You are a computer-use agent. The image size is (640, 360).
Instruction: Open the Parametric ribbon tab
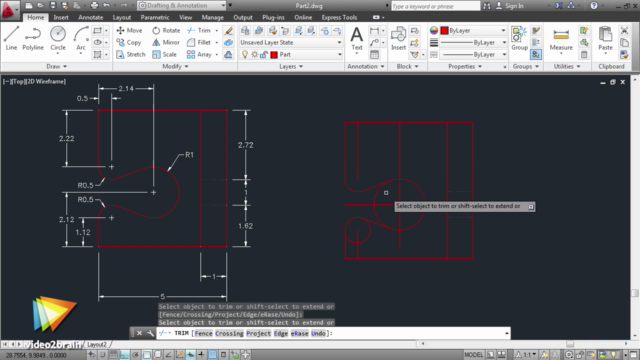tap(155, 18)
